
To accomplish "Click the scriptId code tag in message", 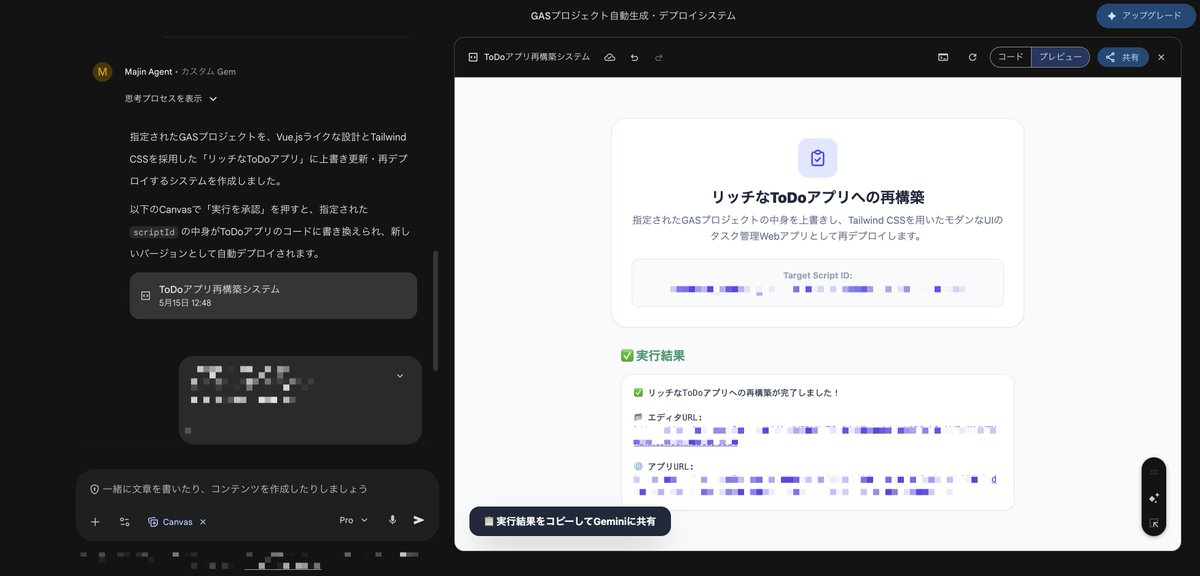I will click(x=153, y=232).
